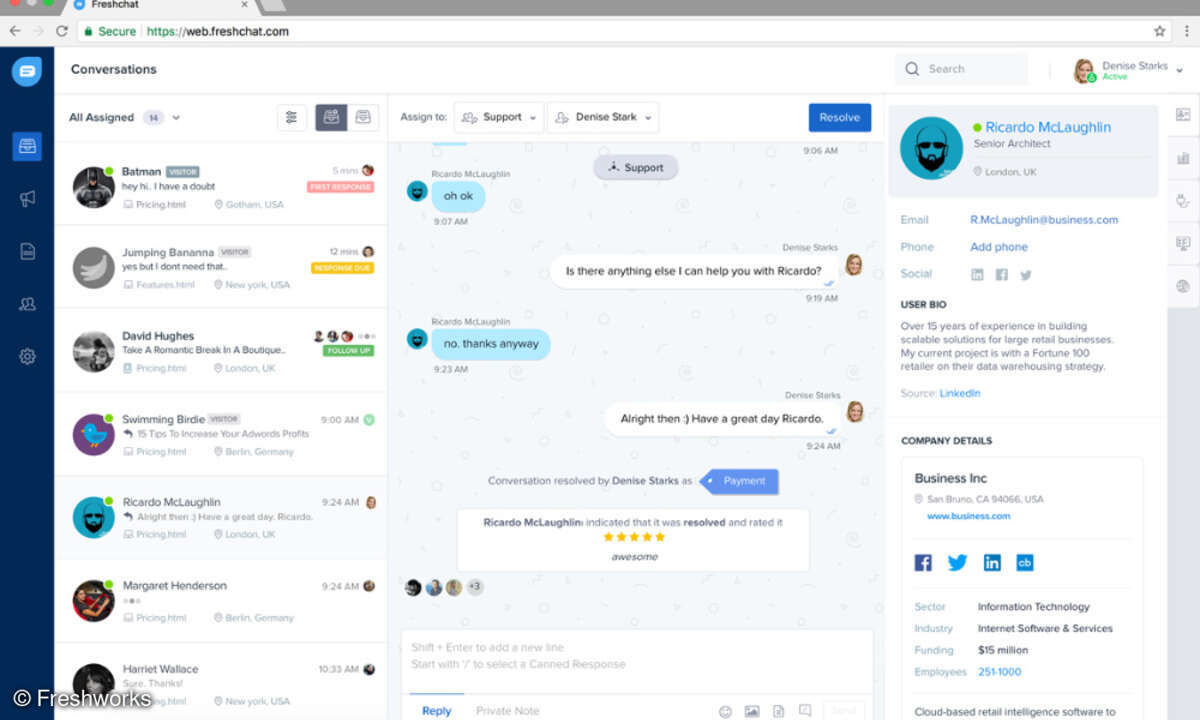The height and width of the screenshot is (720, 1200).
Task: Click the Payment tag label
Action: pyautogui.click(x=738, y=481)
